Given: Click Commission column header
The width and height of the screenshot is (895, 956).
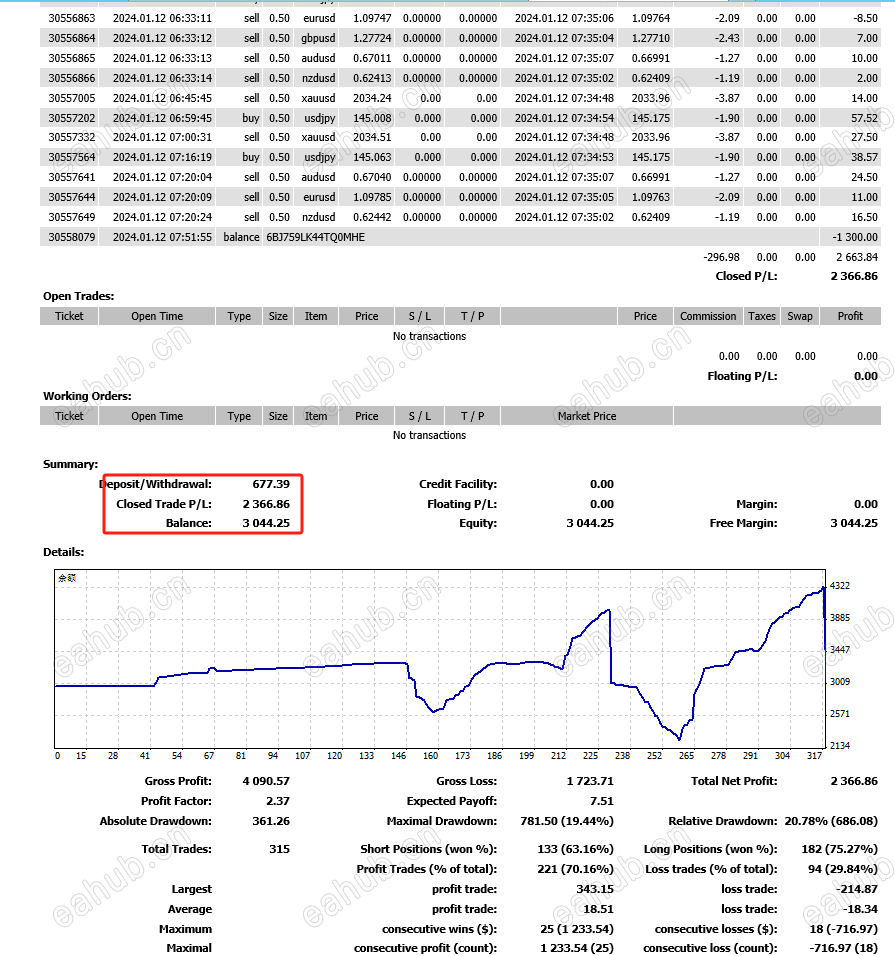Looking at the screenshot, I should (x=708, y=316).
